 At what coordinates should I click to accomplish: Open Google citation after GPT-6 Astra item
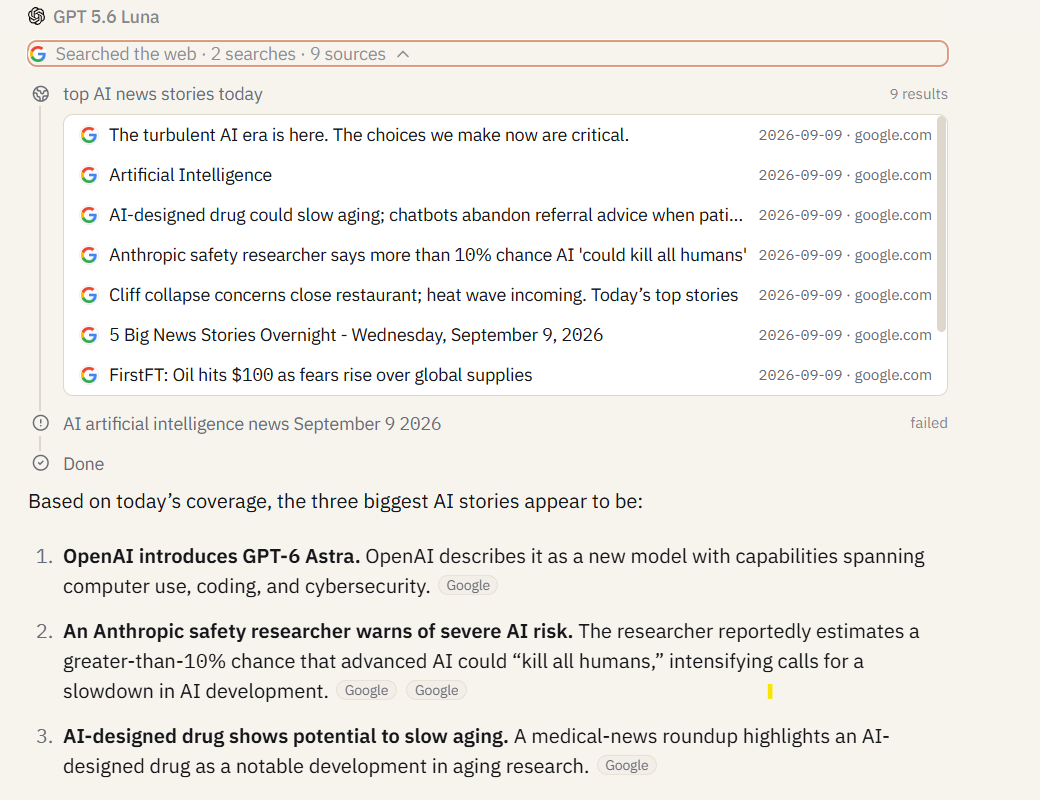pyautogui.click(x=468, y=585)
